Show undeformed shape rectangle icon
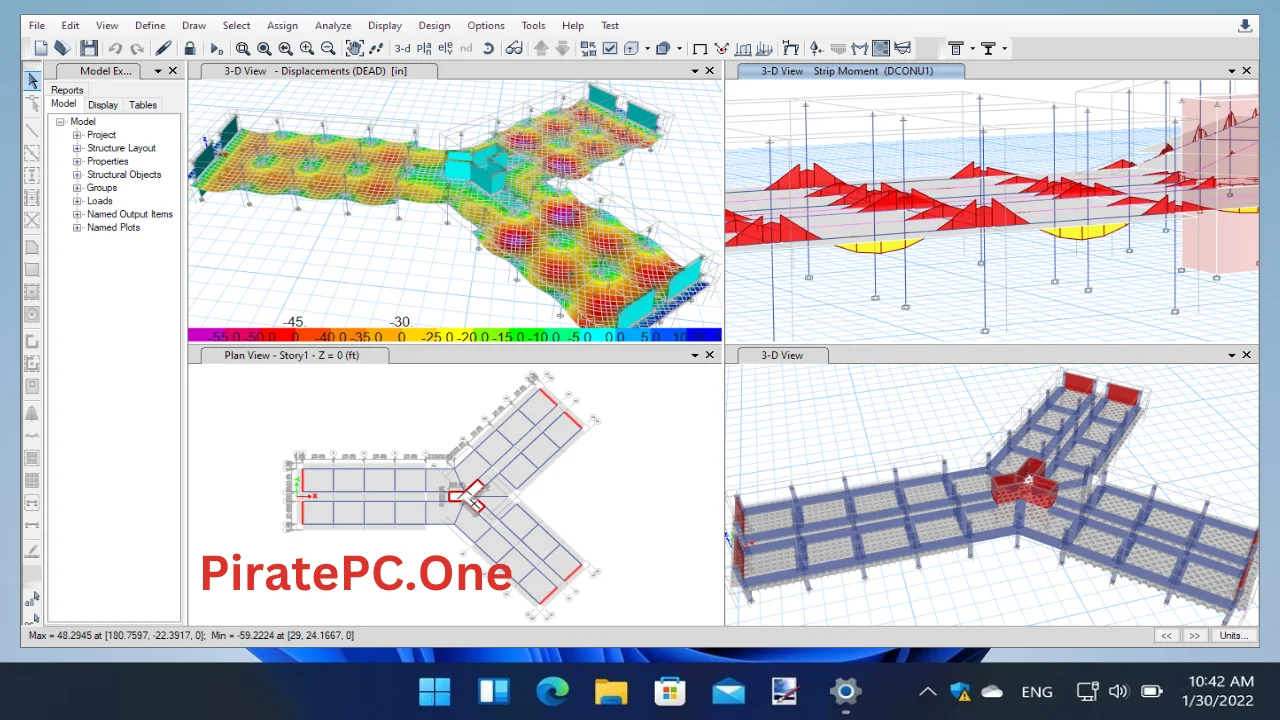The width and height of the screenshot is (1280, 720). [x=700, y=48]
